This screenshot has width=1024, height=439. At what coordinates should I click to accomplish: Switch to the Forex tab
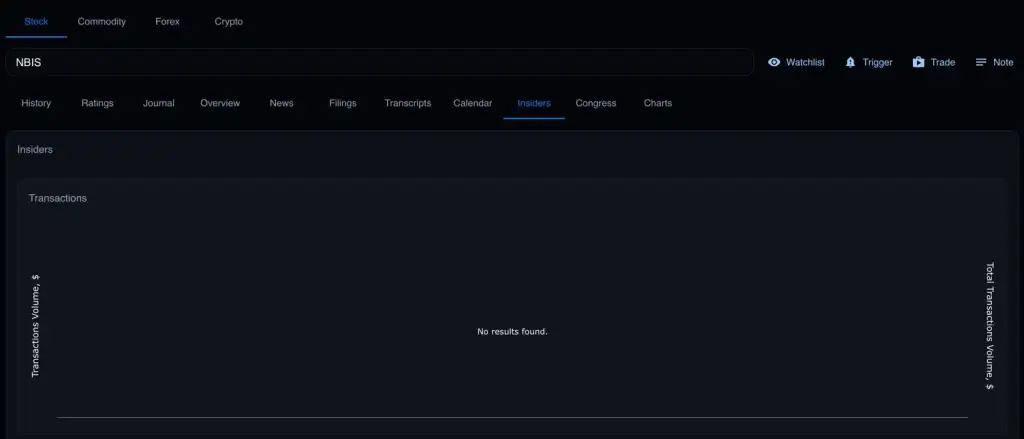click(x=168, y=21)
